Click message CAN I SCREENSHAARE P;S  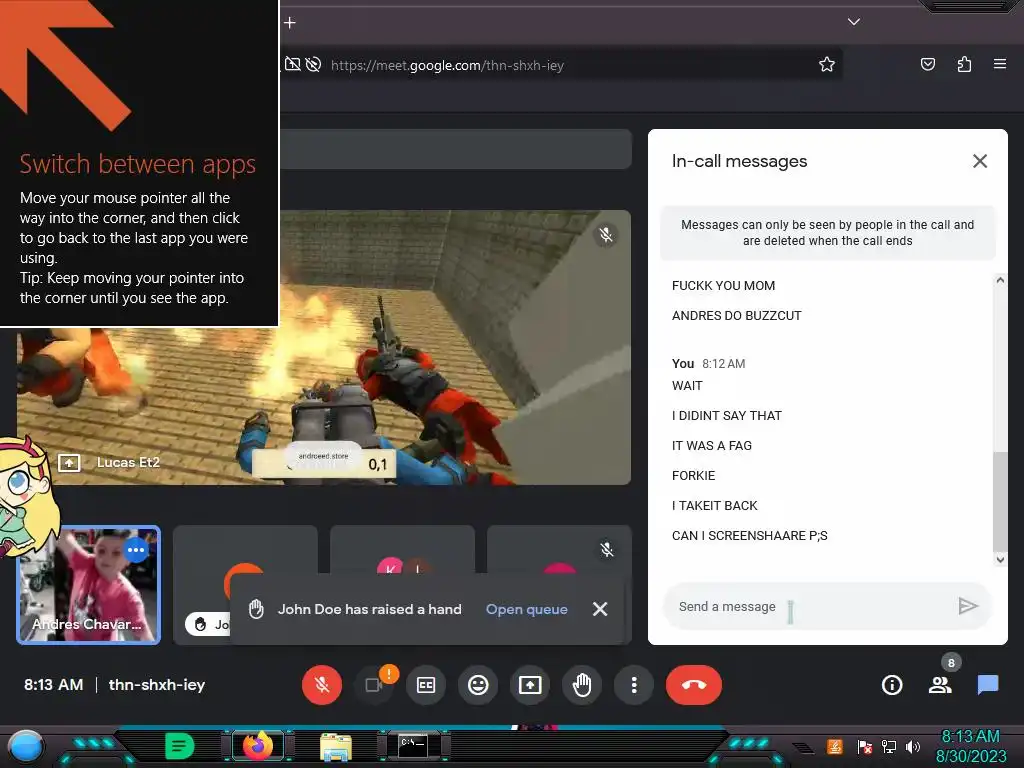(749, 536)
